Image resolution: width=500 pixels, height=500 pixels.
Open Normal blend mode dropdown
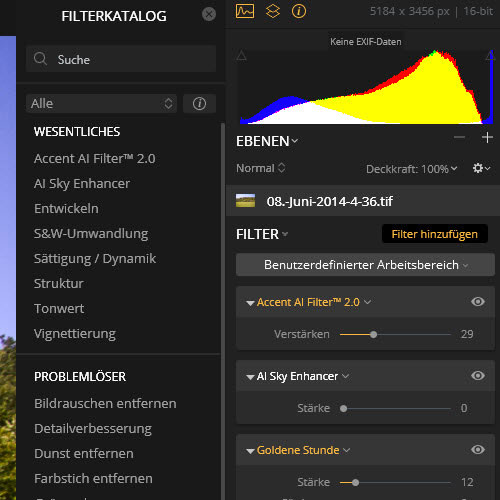point(261,168)
